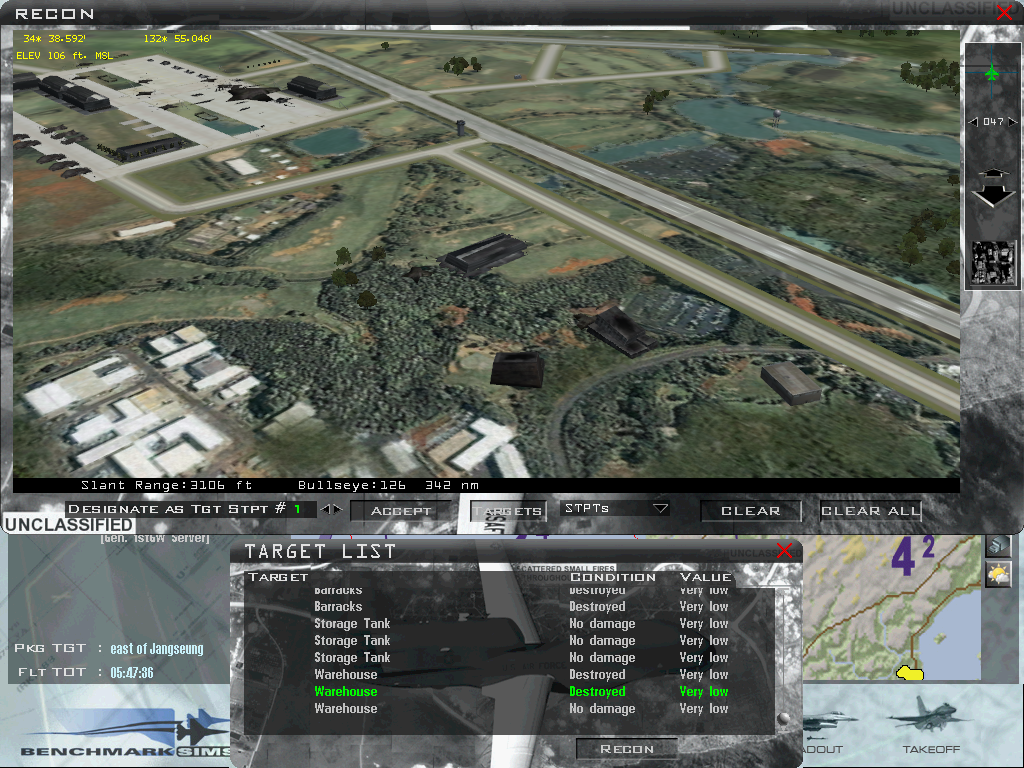
Task: Increment the TGT STPT number
Action: (338, 509)
